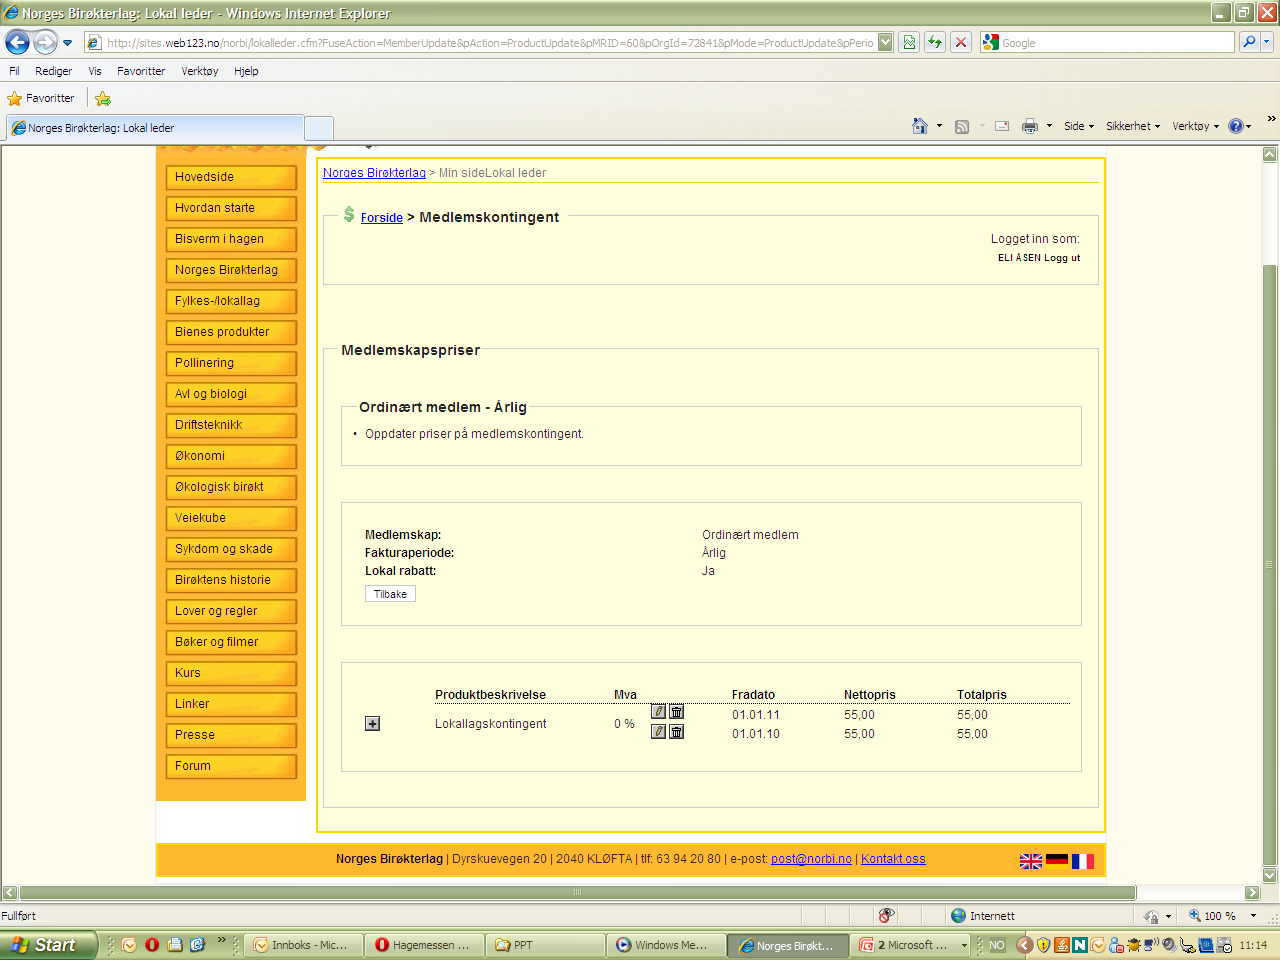This screenshot has width=1280, height=960.
Task: Open the Pollinering sidebar button
Action: pyautogui.click(x=231, y=363)
